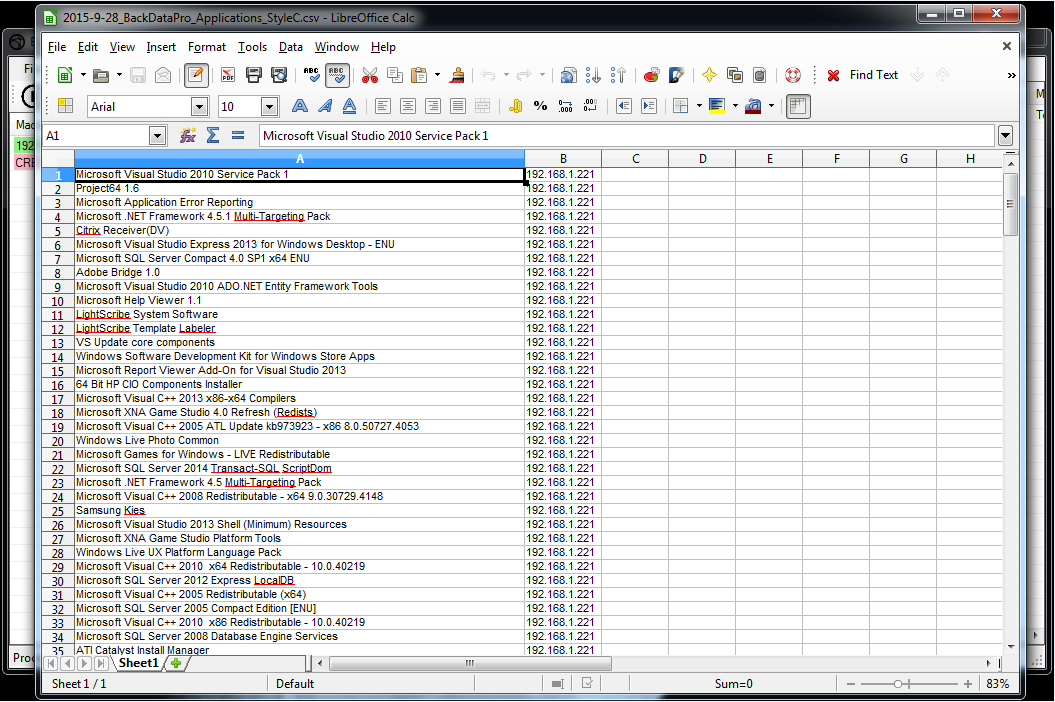Toggle AutoSpellcheck
Screen dimensions: 1055x702
(x=336, y=75)
